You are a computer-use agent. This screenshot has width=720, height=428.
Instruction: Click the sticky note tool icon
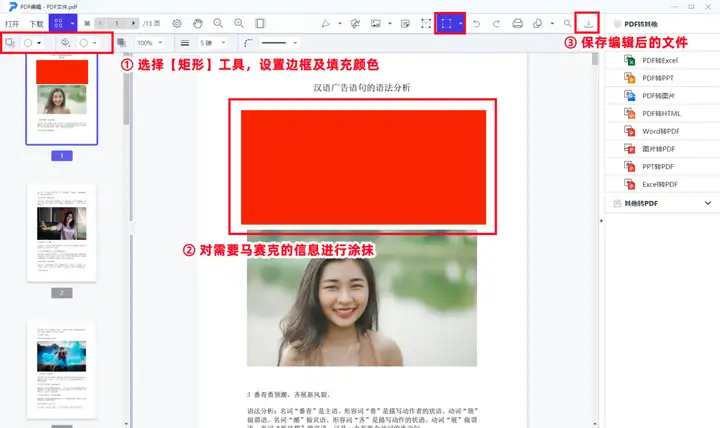(405, 23)
